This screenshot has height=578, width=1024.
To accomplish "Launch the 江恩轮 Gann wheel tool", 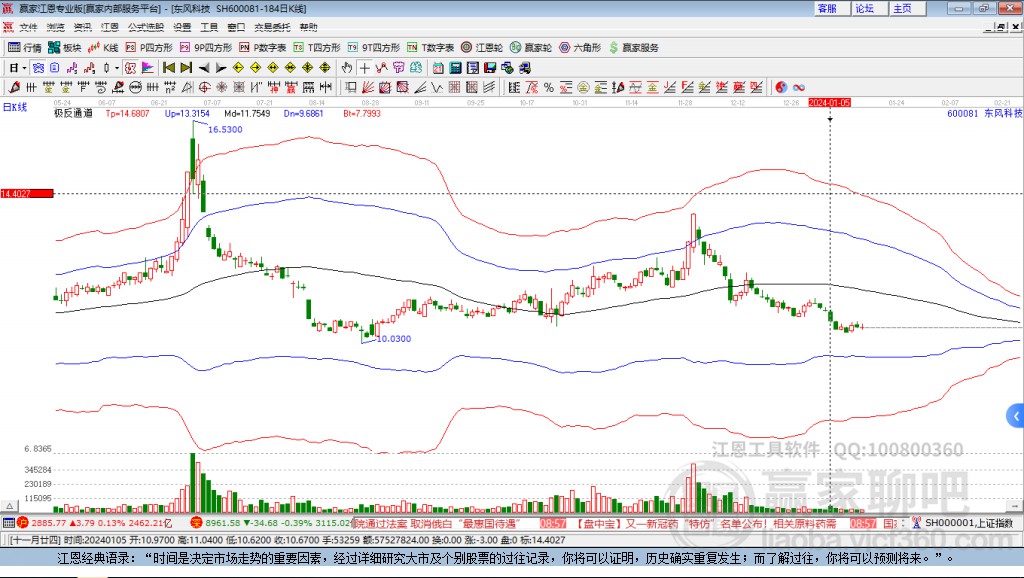I will [x=483, y=47].
